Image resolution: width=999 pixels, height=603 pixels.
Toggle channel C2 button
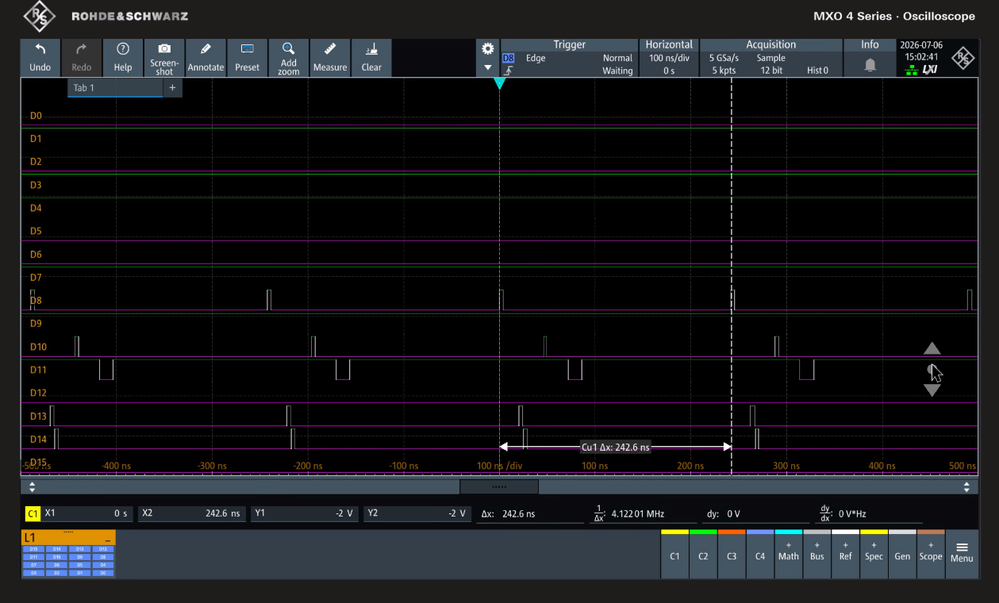tap(703, 554)
